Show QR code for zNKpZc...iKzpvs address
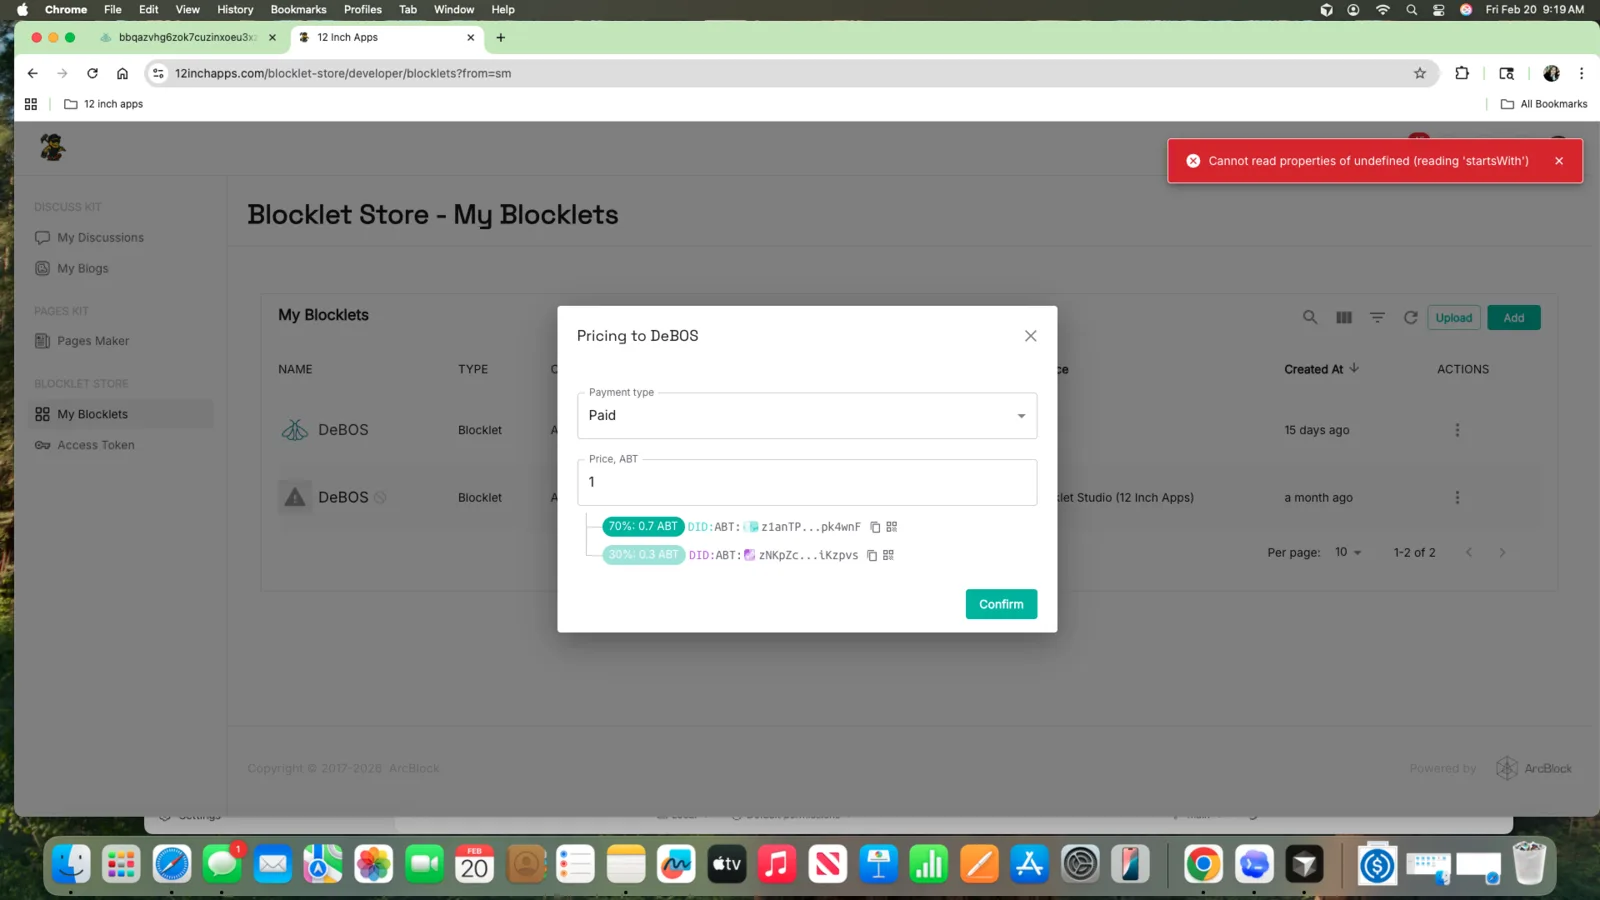The height and width of the screenshot is (900, 1600). pyautogui.click(x=888, y=555)
